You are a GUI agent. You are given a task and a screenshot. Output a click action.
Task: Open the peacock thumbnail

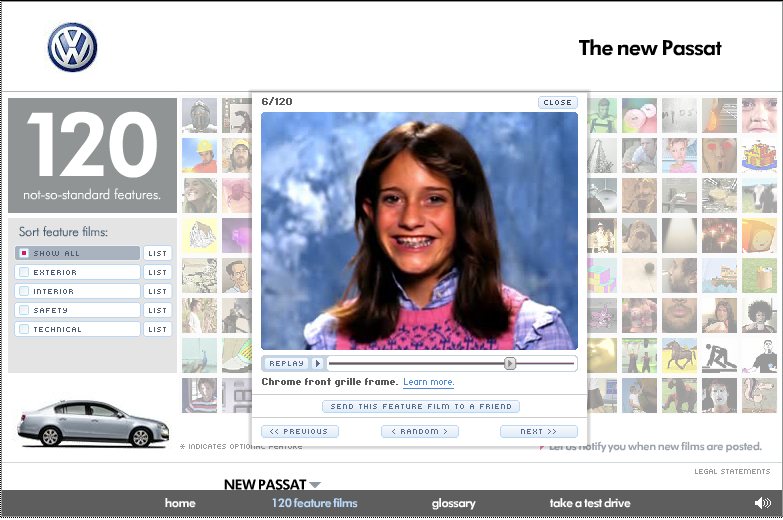(199, 355)
